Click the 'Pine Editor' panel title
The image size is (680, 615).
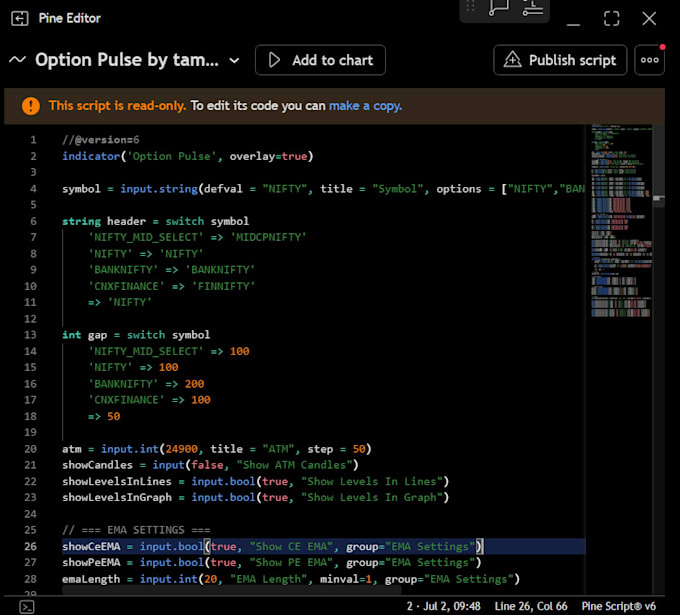point(69,18)
